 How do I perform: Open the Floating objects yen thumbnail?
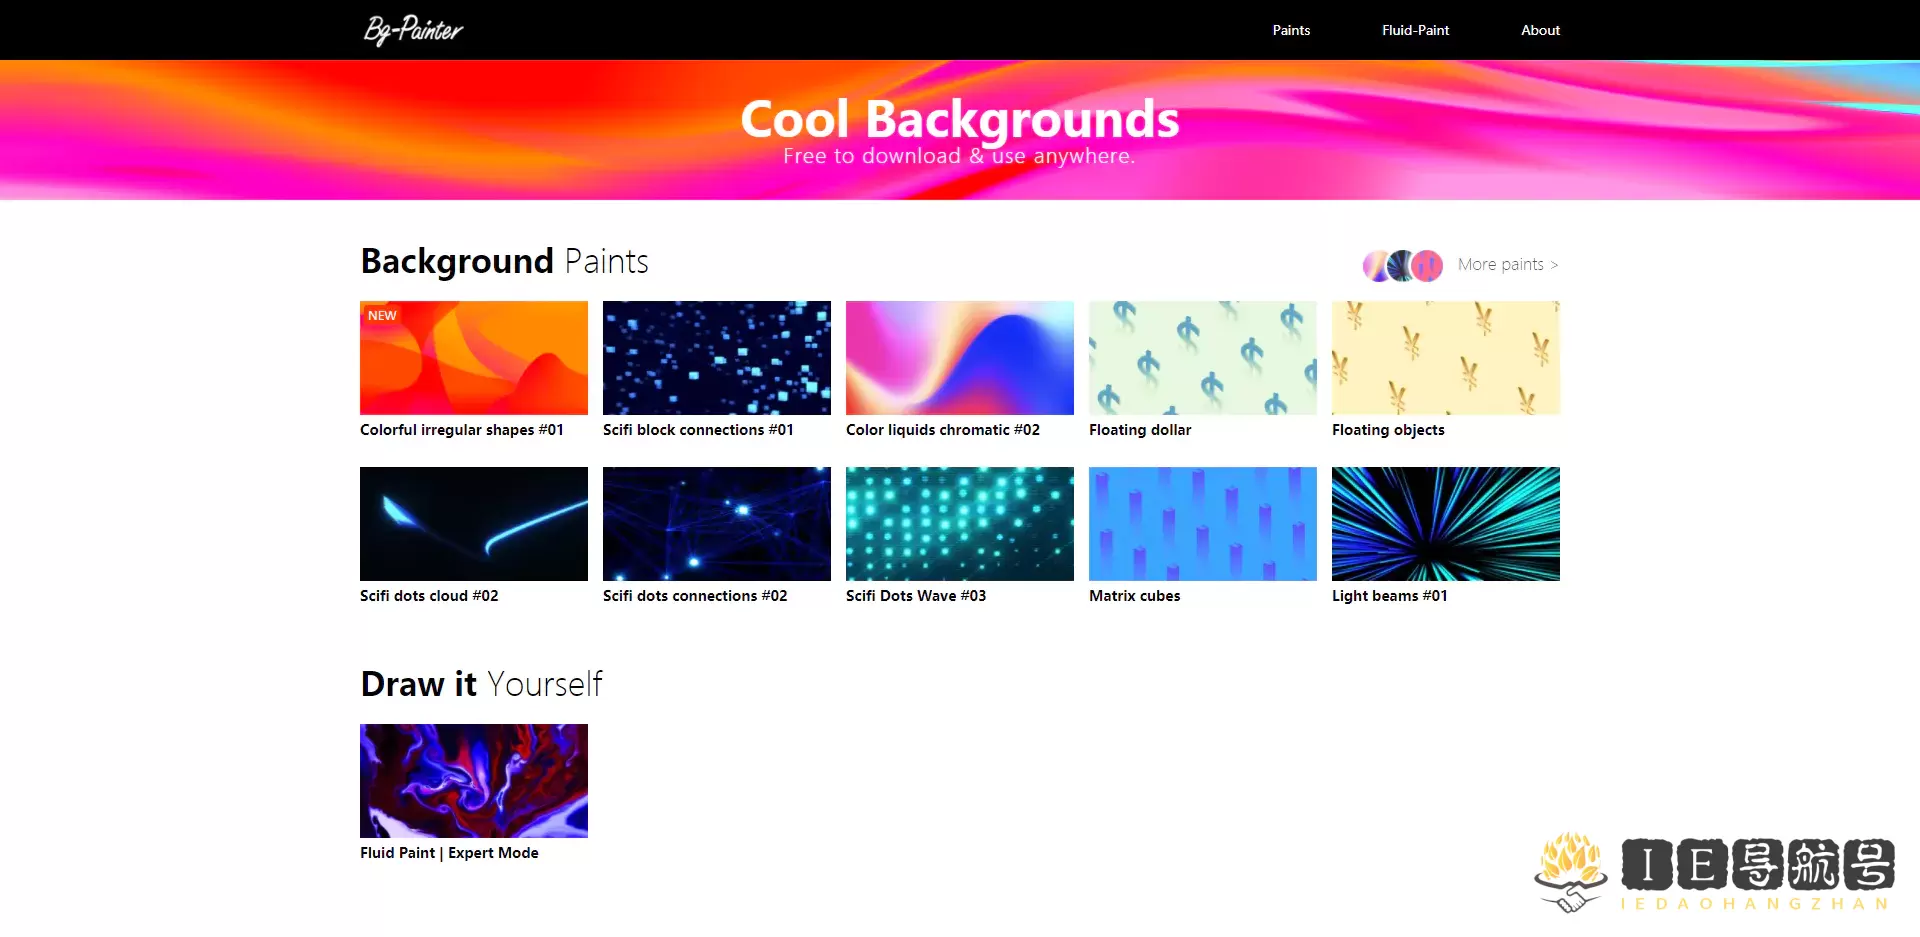(1446, 358)
